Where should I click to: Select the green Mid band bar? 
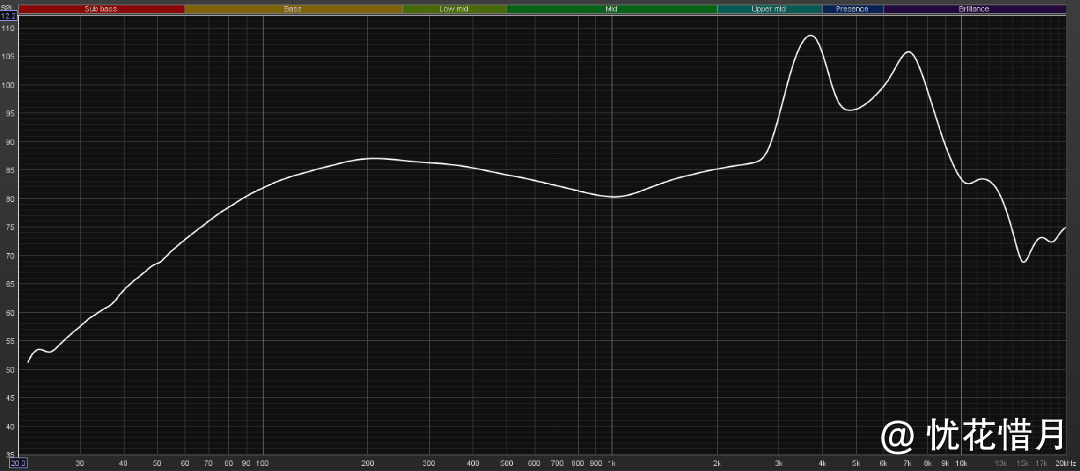pos(611,8)
